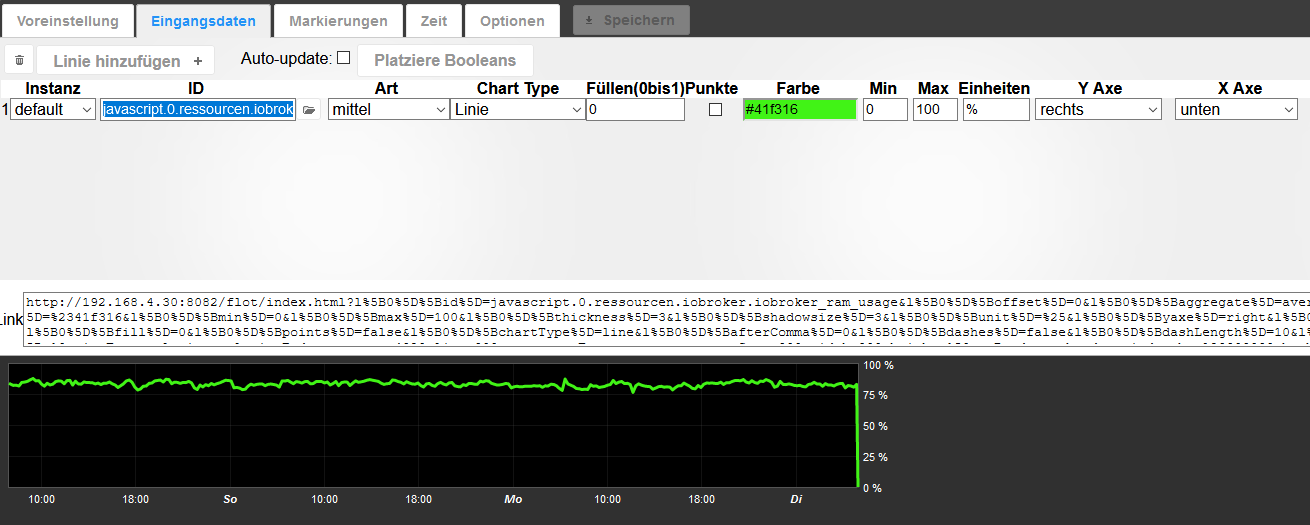
Task: Click the plus icon on Linie hinzufügen
Action: tap(197, 61)
